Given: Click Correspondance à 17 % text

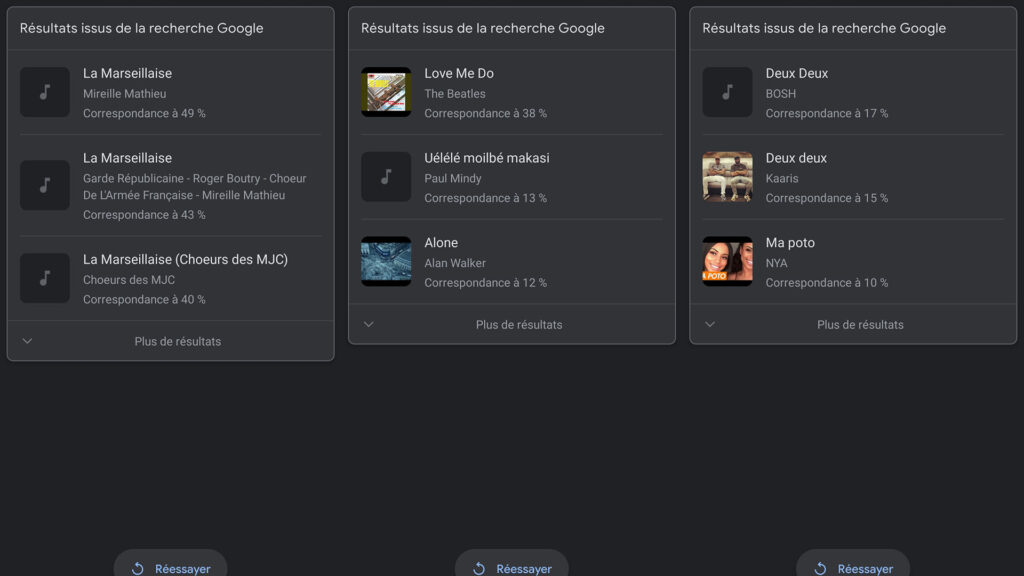Looking at the screenshot, I should (827, 113).
